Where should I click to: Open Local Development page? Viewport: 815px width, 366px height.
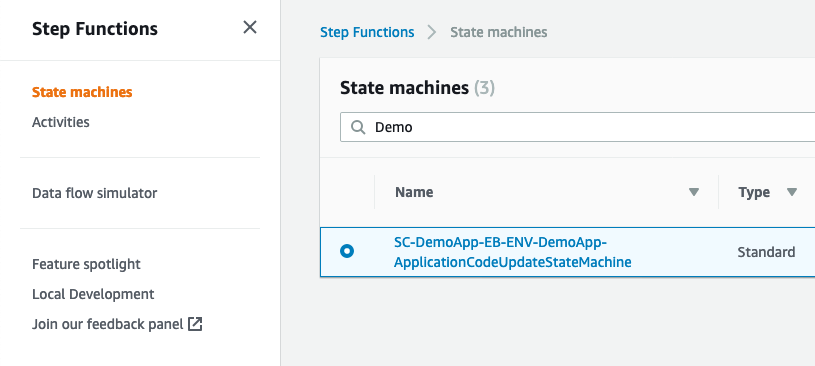tap(93, 294)
